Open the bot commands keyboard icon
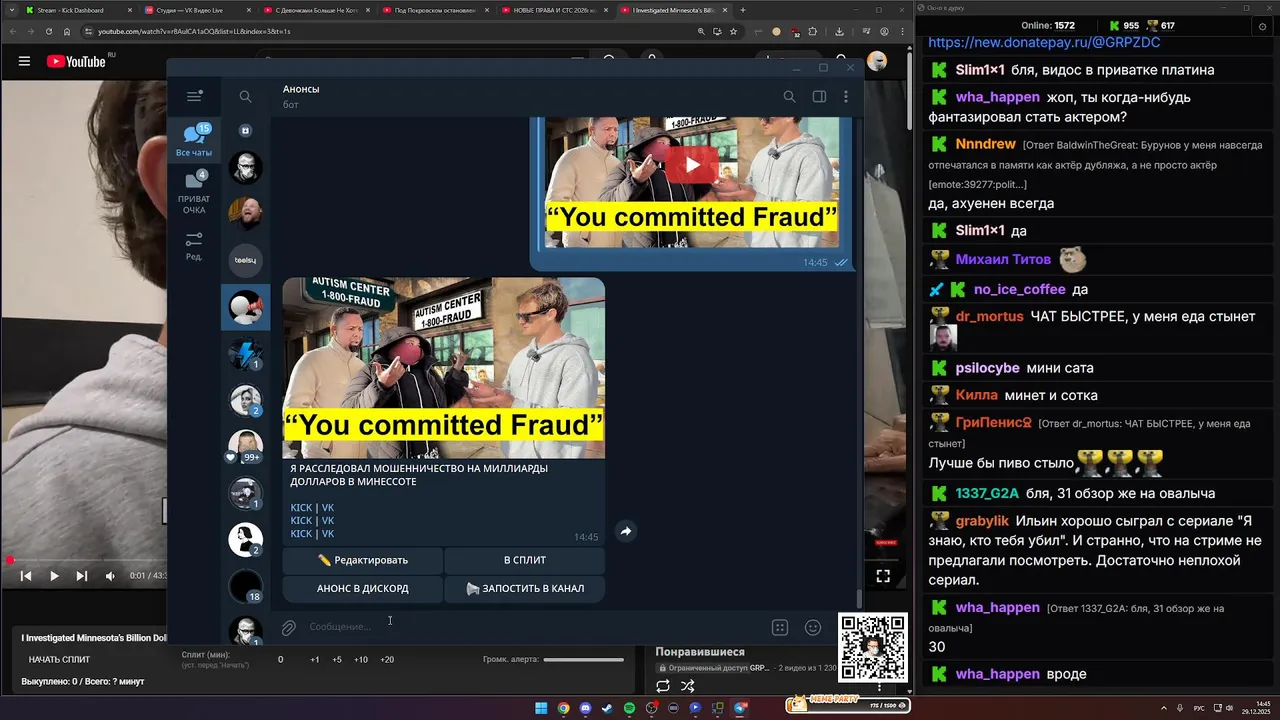The width and height of the screenshot is (1280, 720). pyautogui.click(x=780, y=627)
